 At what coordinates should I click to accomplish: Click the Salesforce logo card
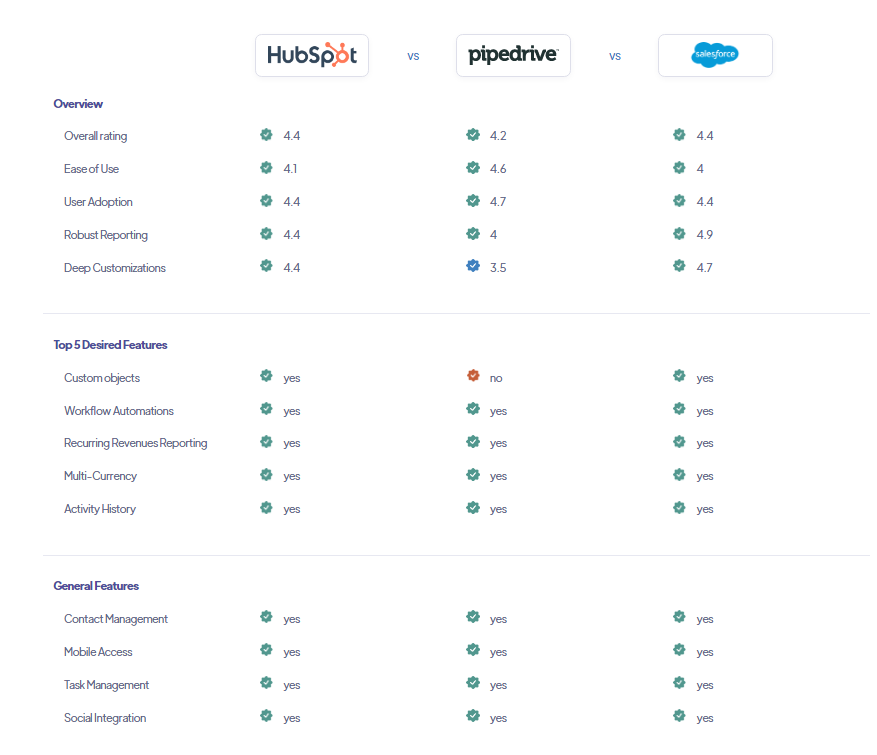point(715,55)
